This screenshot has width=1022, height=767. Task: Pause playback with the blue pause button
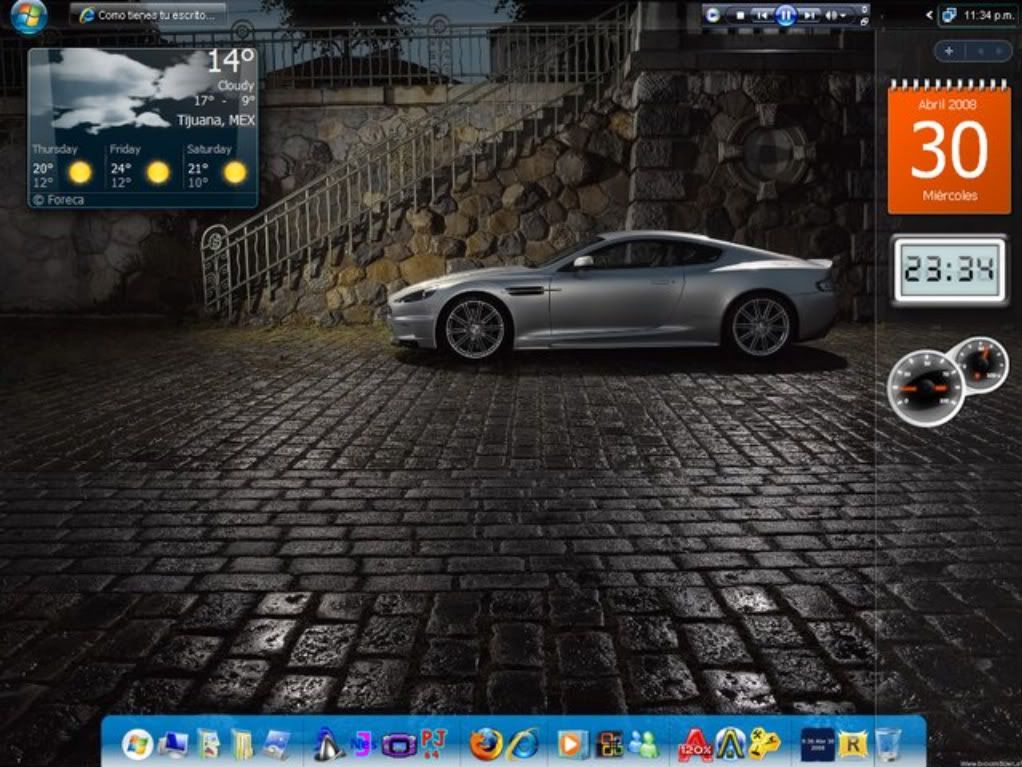click(785, 15)
